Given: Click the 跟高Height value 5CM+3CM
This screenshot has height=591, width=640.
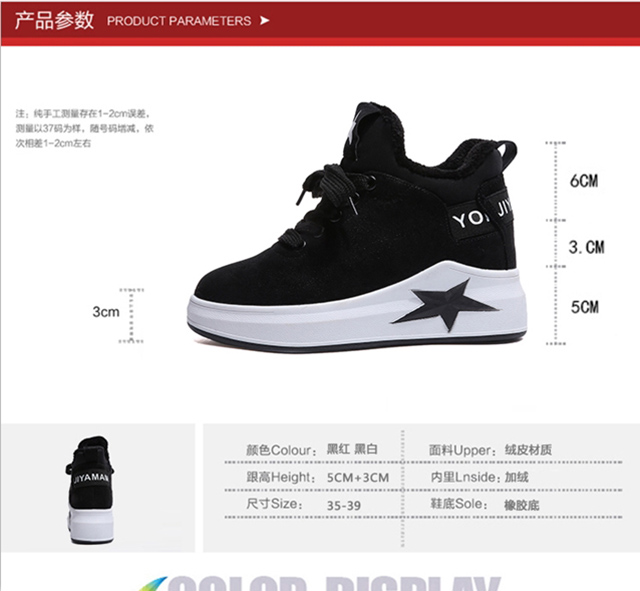Looking at the screenshot, I should pyautogui.click(x=358, y=478).
